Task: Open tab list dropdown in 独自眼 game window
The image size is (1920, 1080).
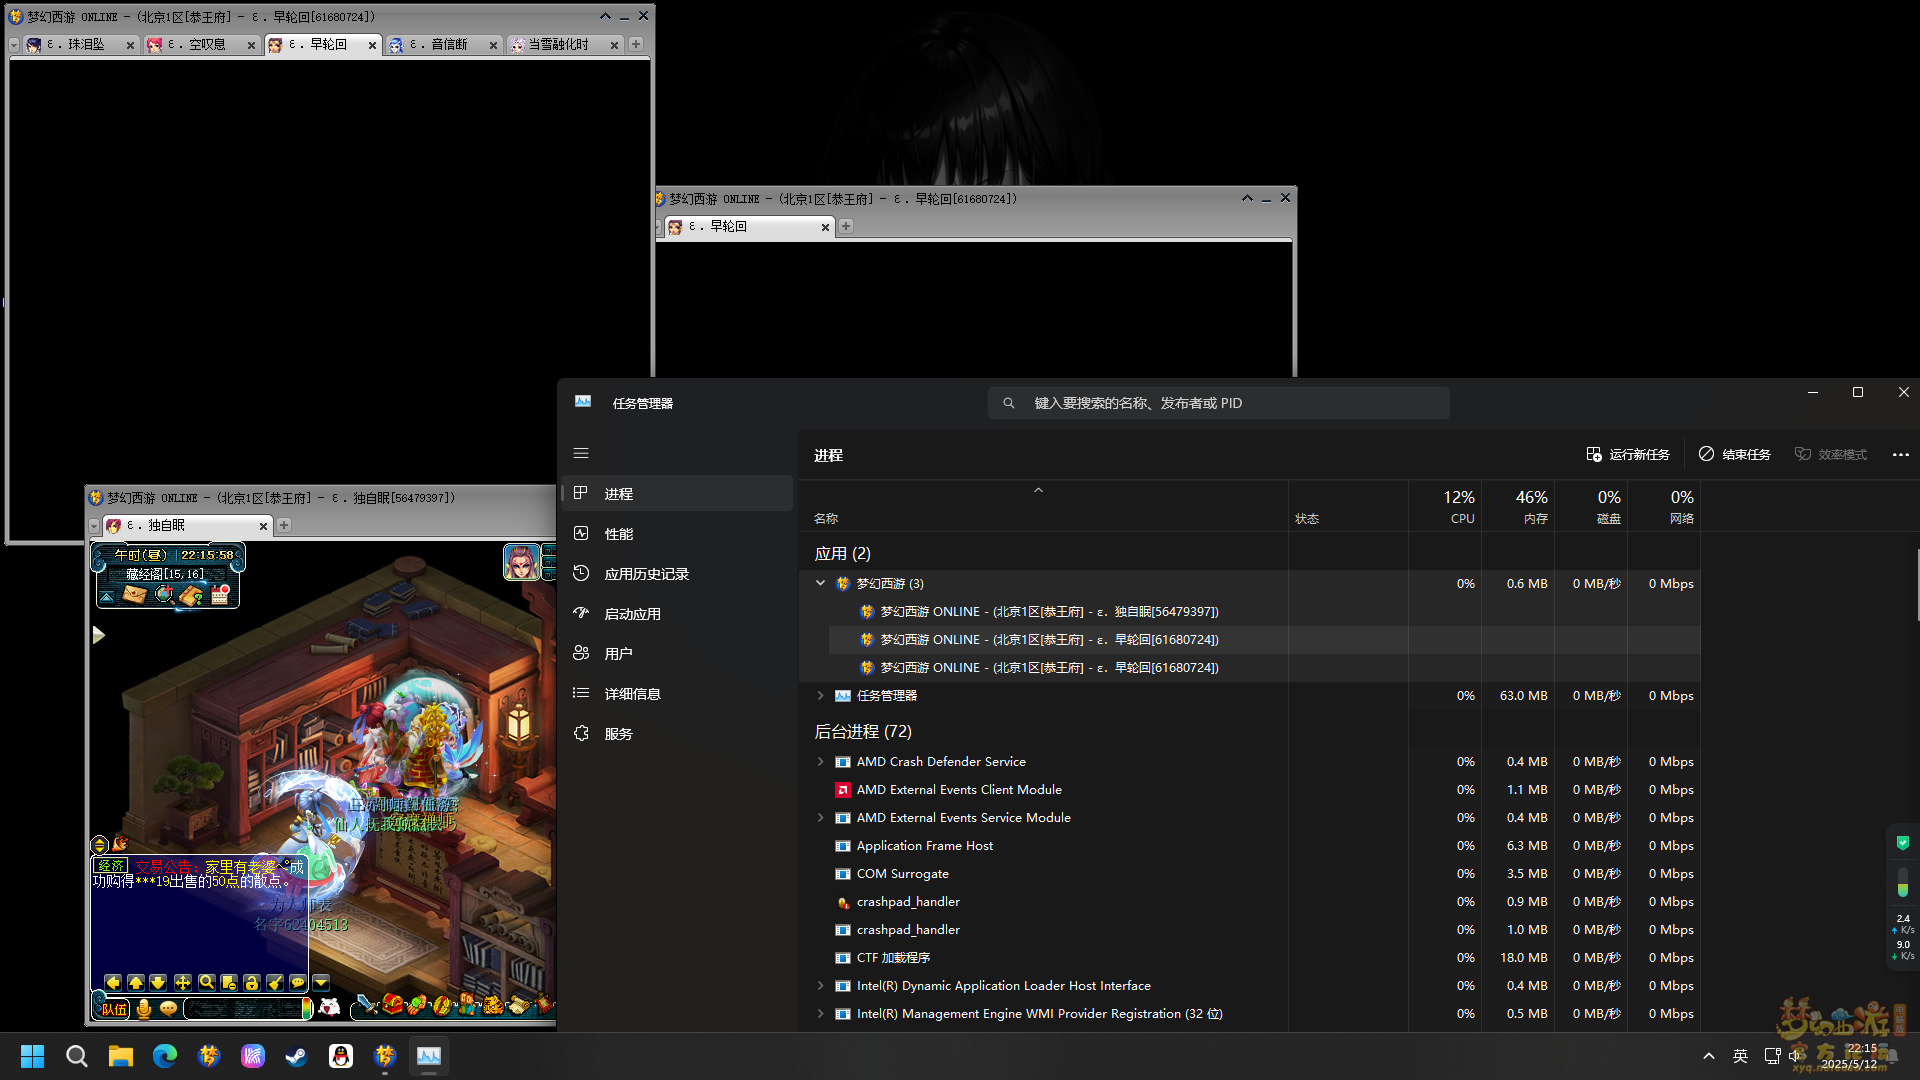Action: coord(94,526)
